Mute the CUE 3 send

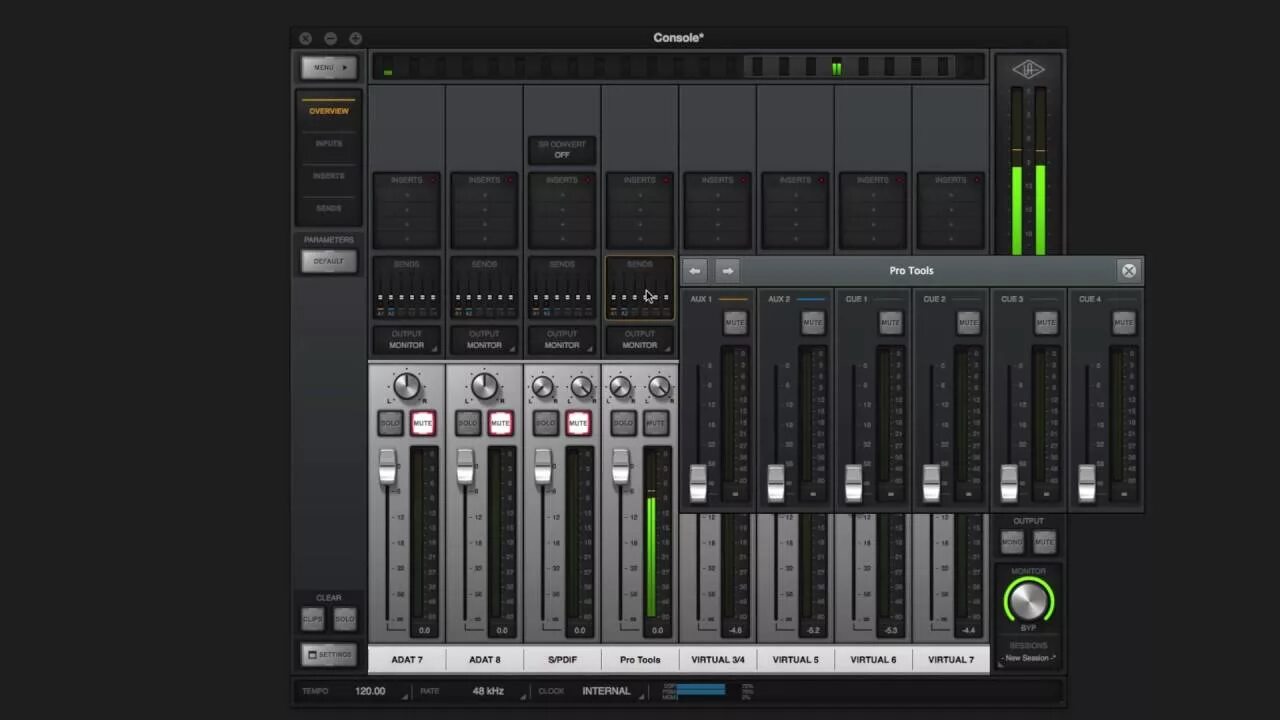(1046, 322)
